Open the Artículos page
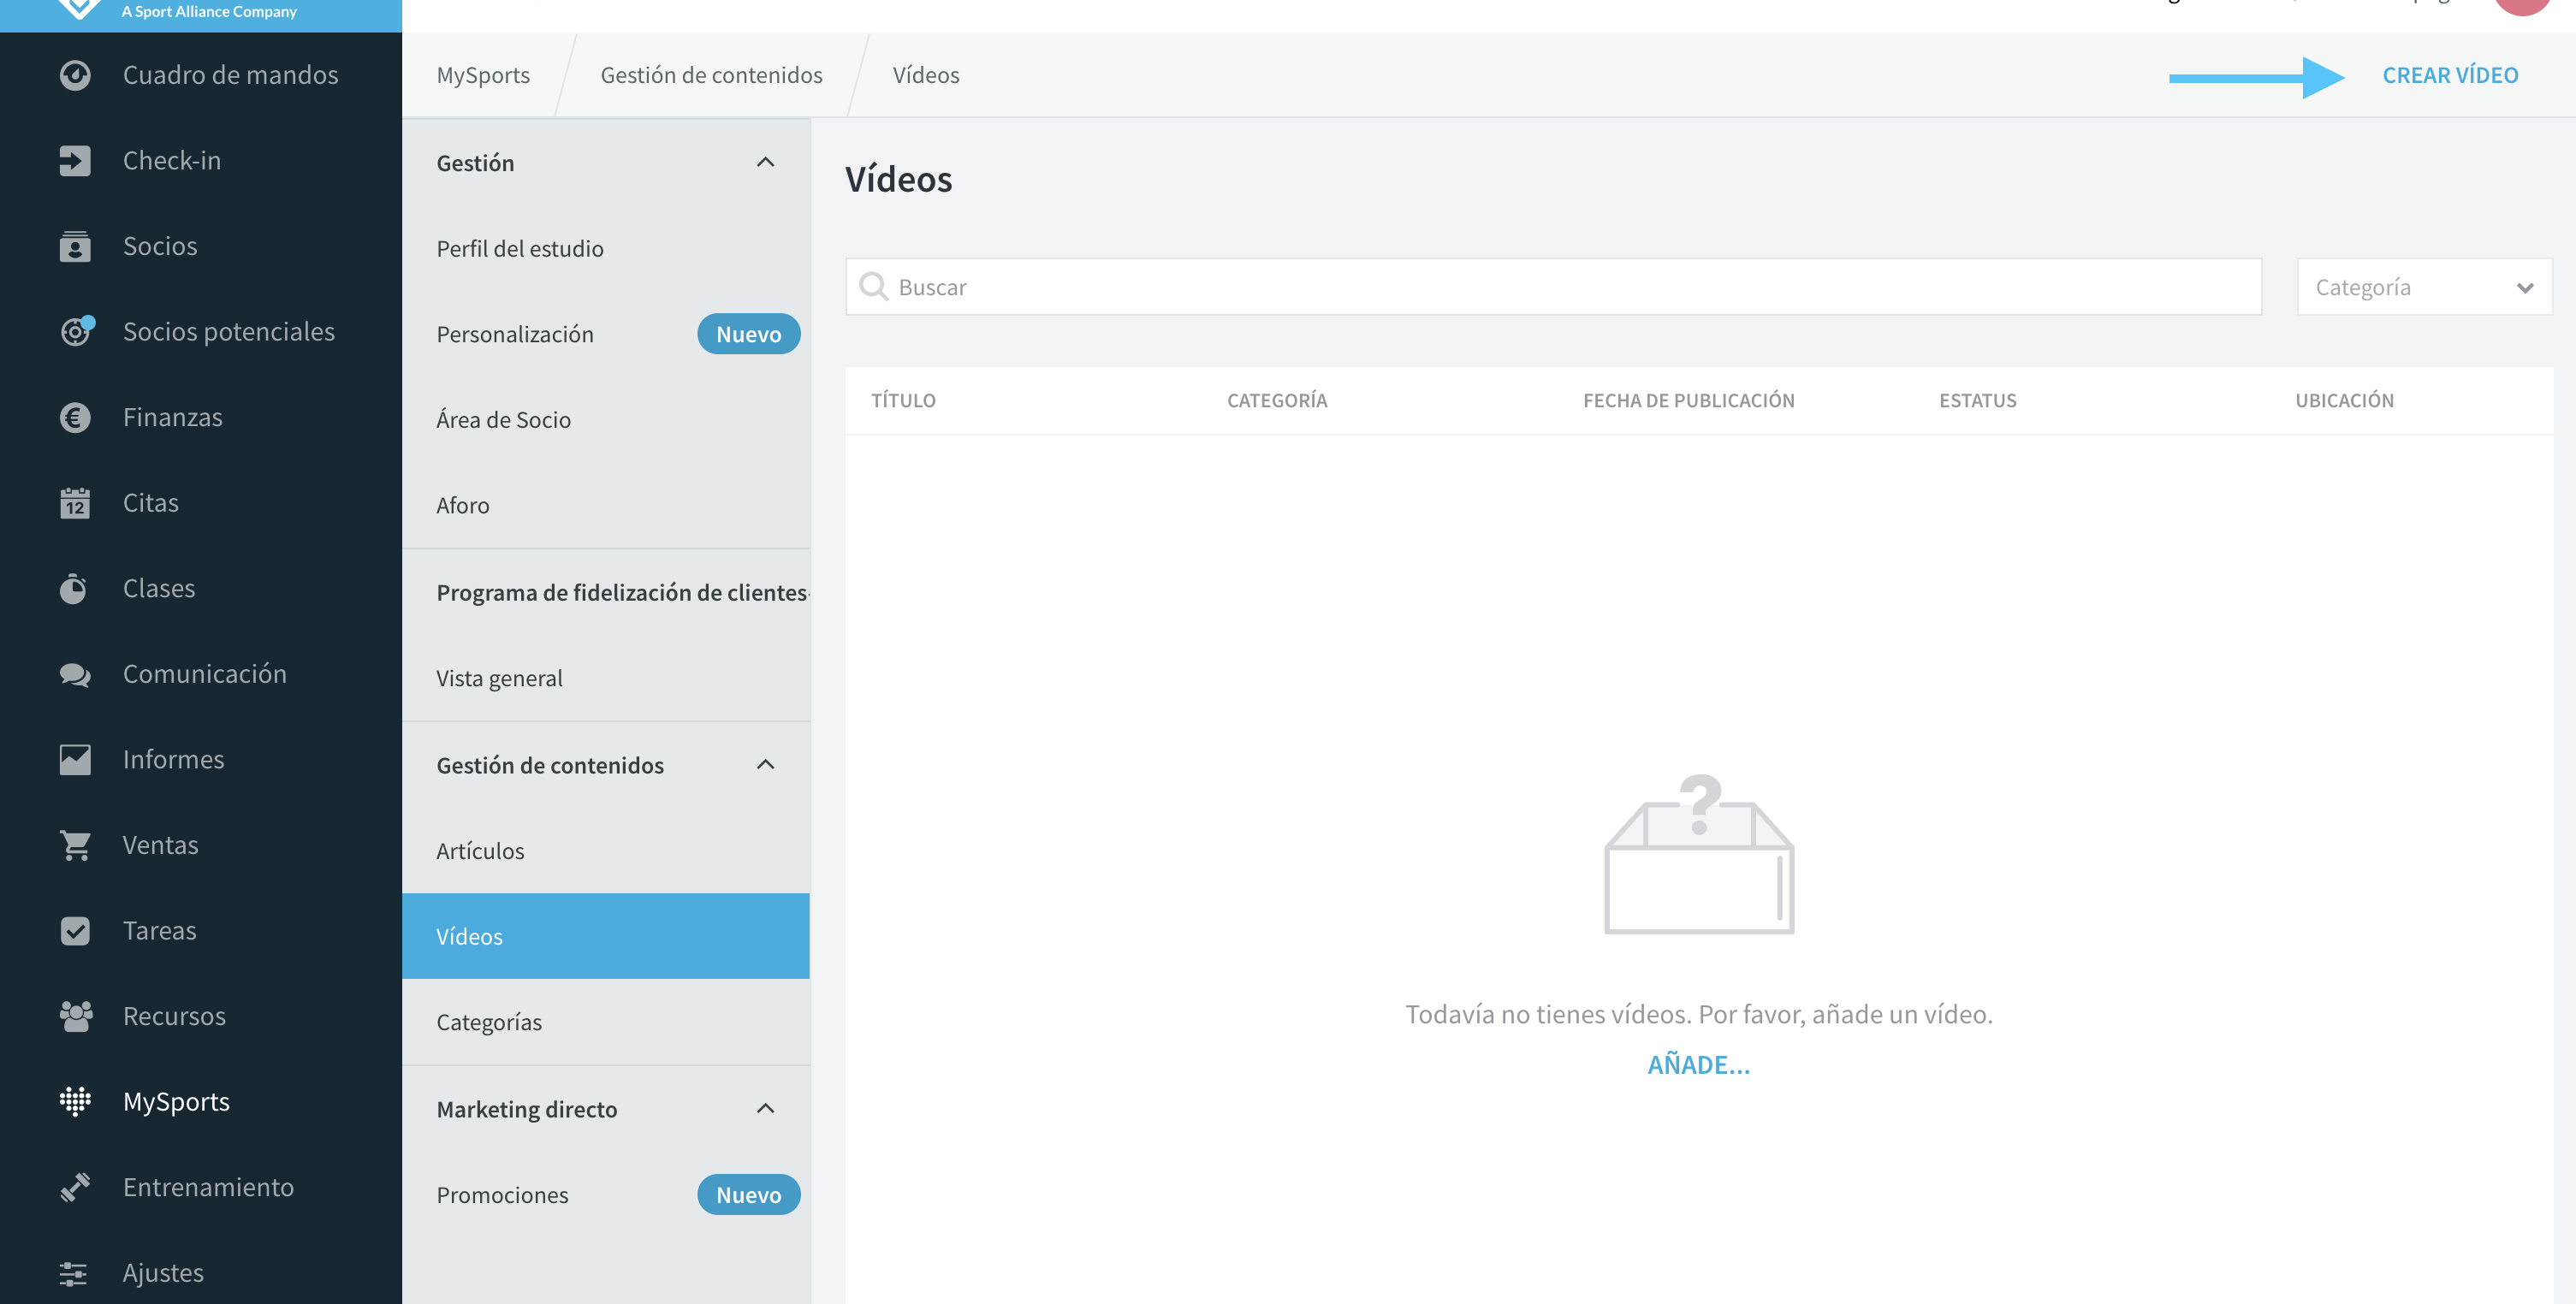Image resolution: width=2576 pixels, height=1304 pixels. 606,851
